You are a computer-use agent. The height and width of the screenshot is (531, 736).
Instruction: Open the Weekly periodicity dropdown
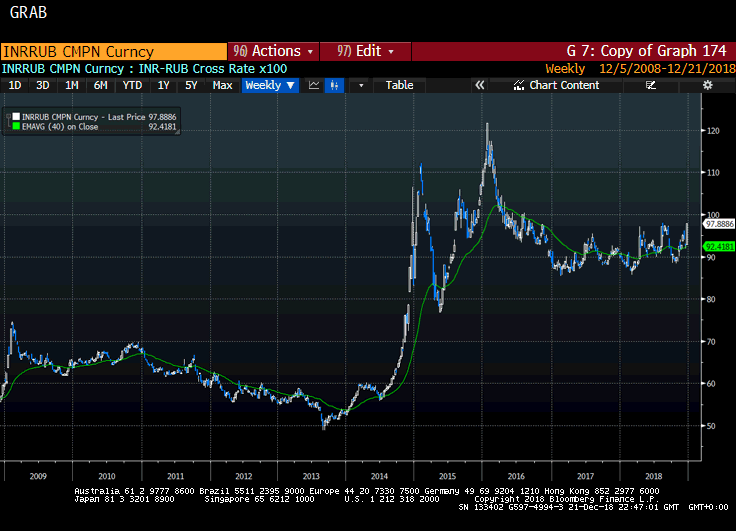click(270, 86)
